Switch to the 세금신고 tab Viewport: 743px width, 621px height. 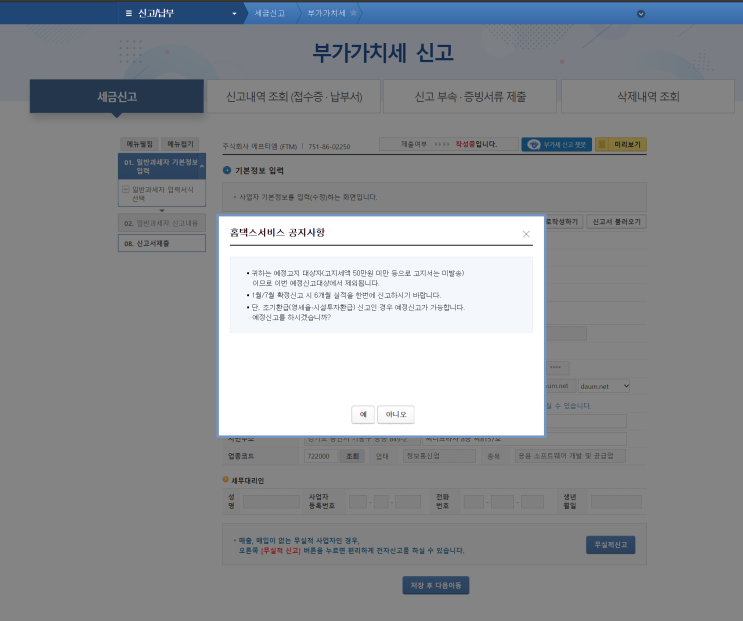[117, 97]
